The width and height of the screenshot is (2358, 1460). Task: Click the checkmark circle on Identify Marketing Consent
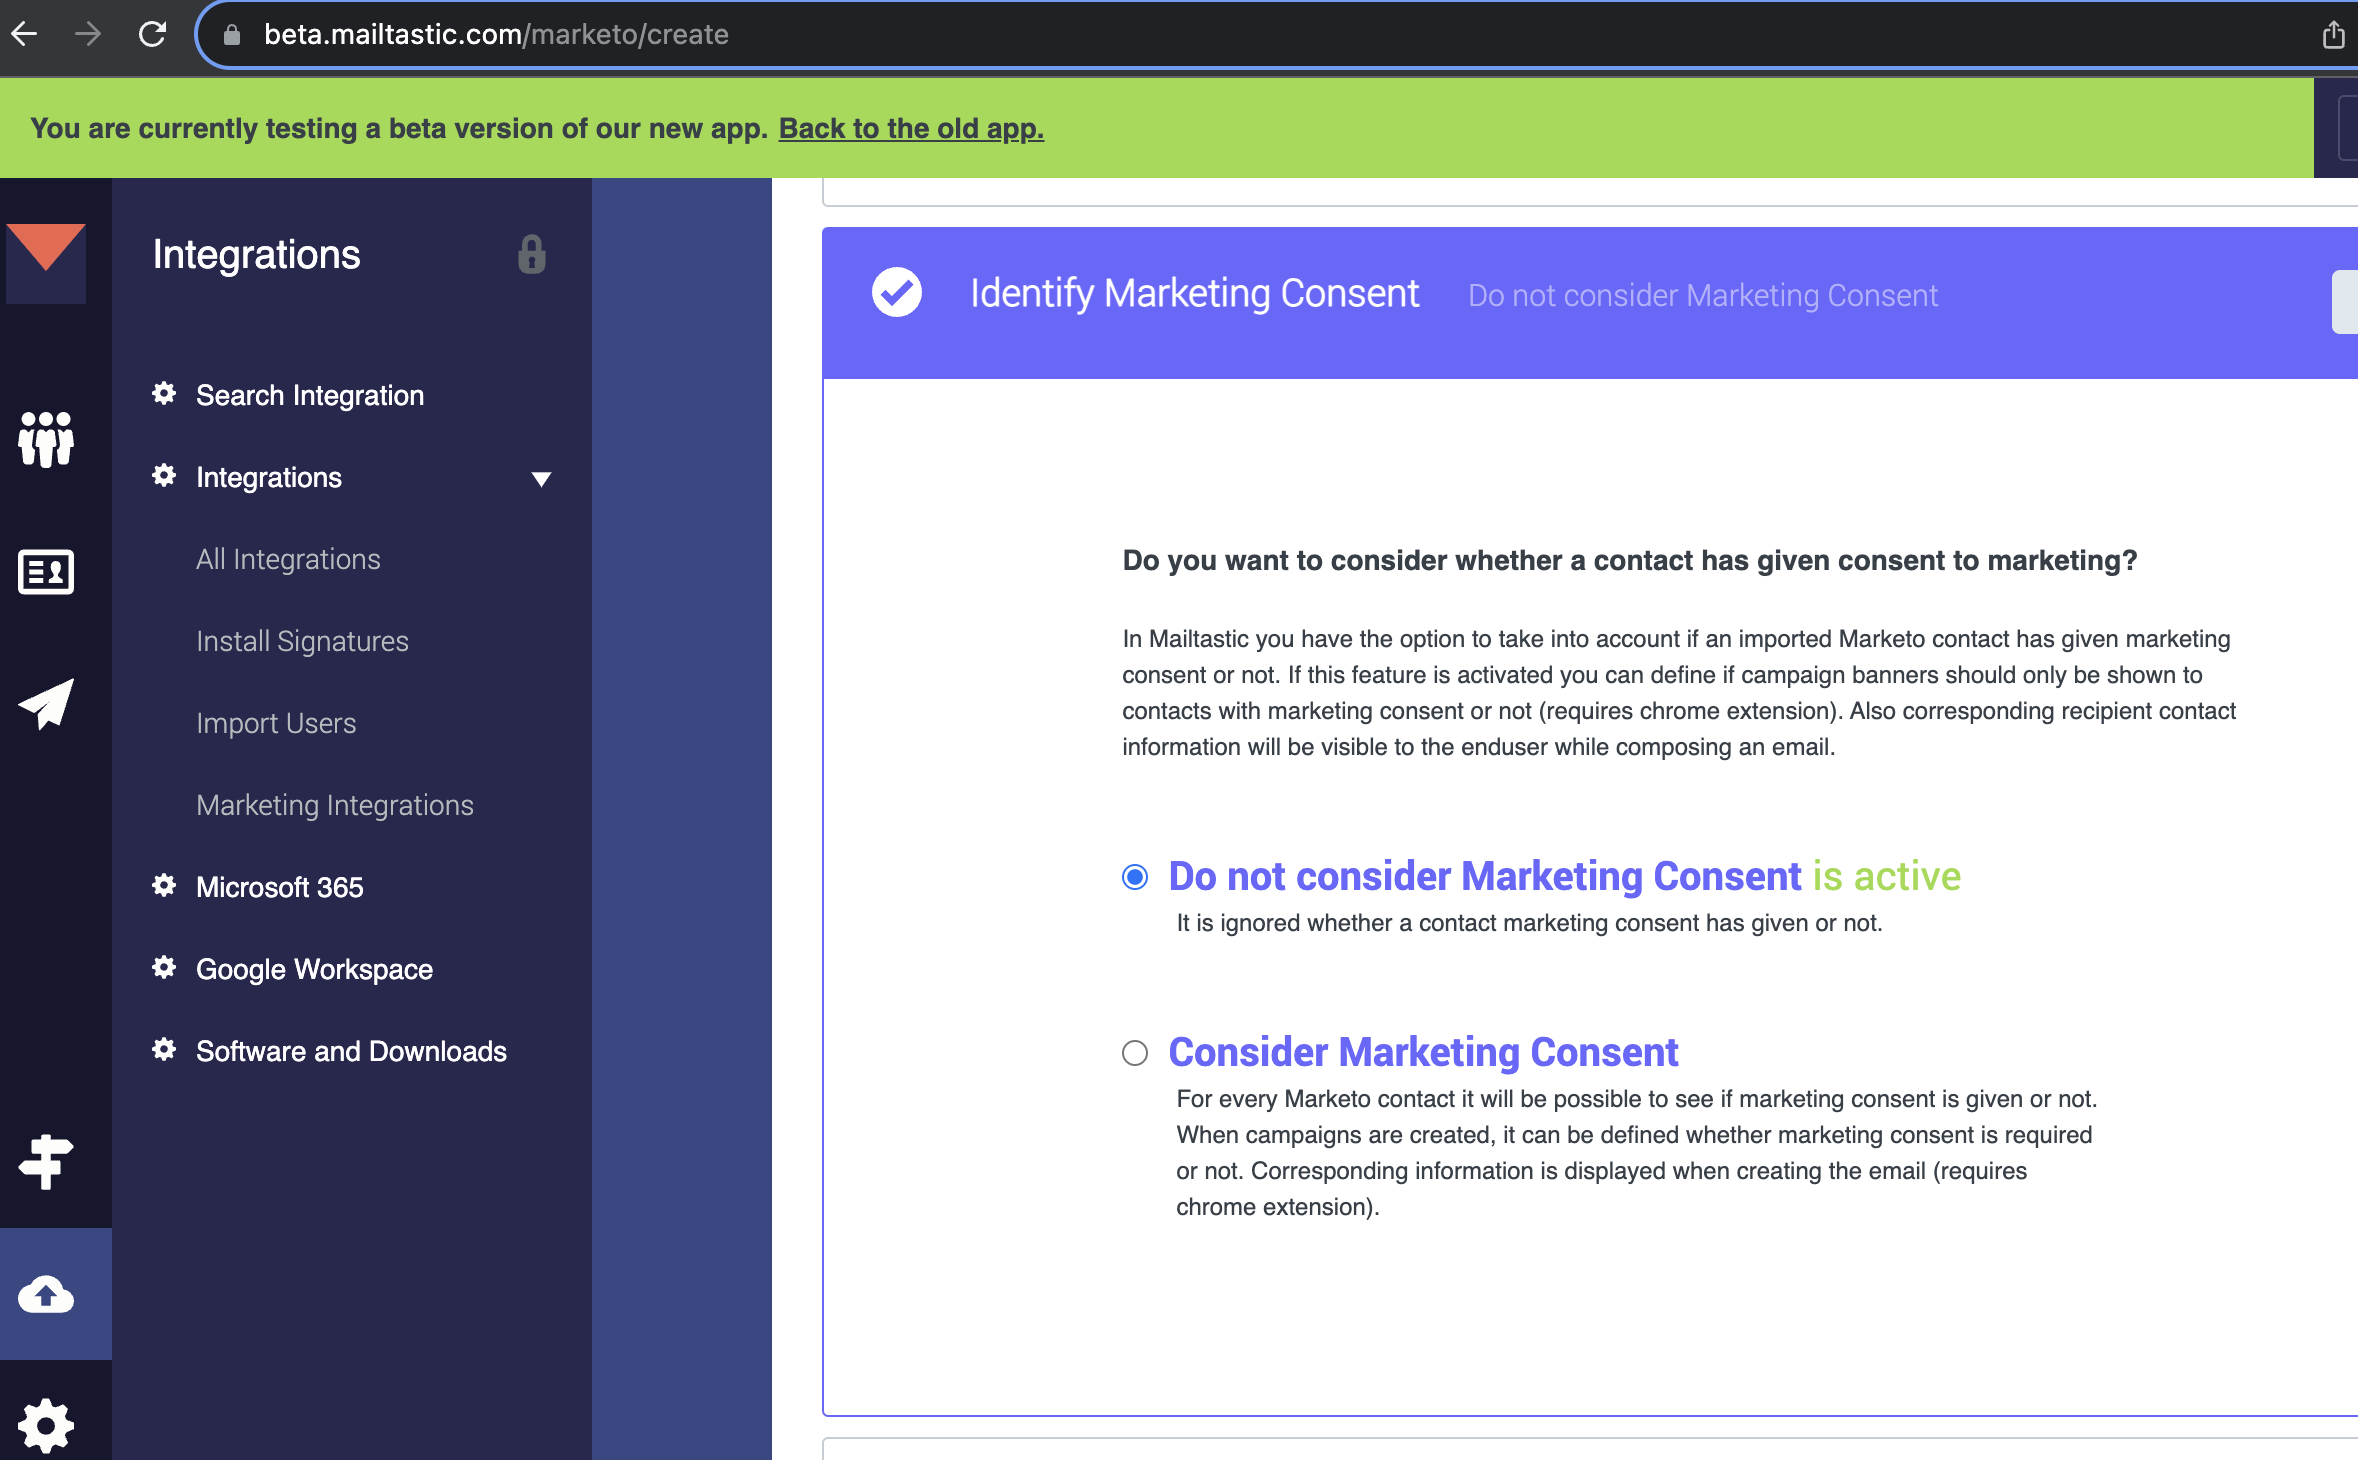897,293
